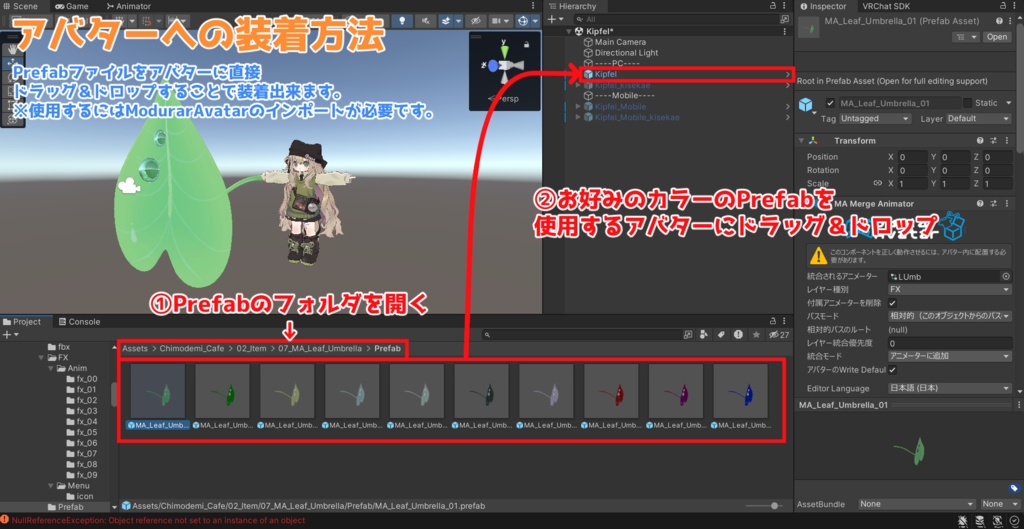Search by label icon in Project panel
Viewport: 1024px width, 529px height.
tap(721, 334)
